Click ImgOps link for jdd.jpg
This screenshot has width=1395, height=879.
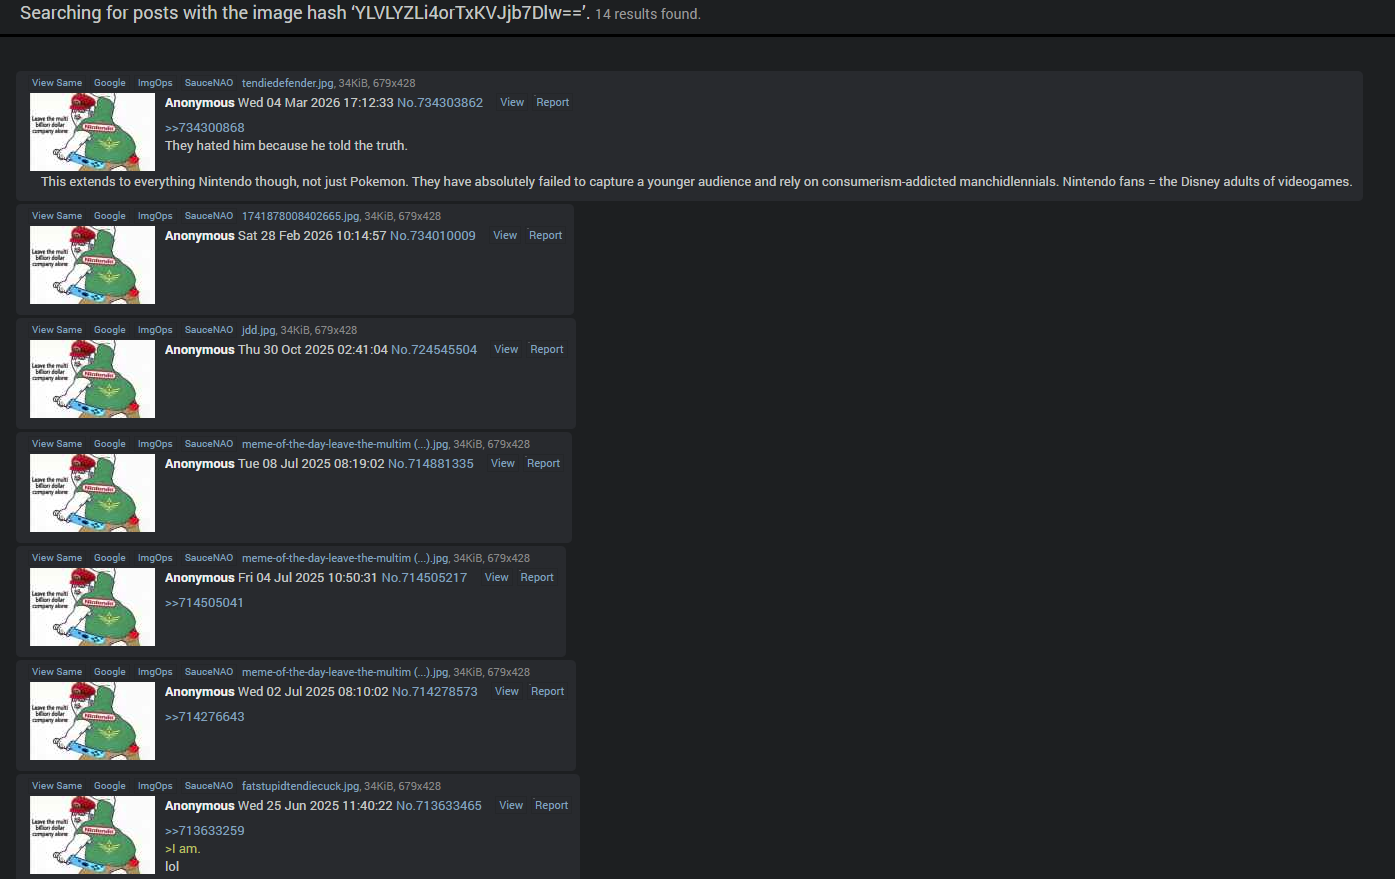coord(155,330)
